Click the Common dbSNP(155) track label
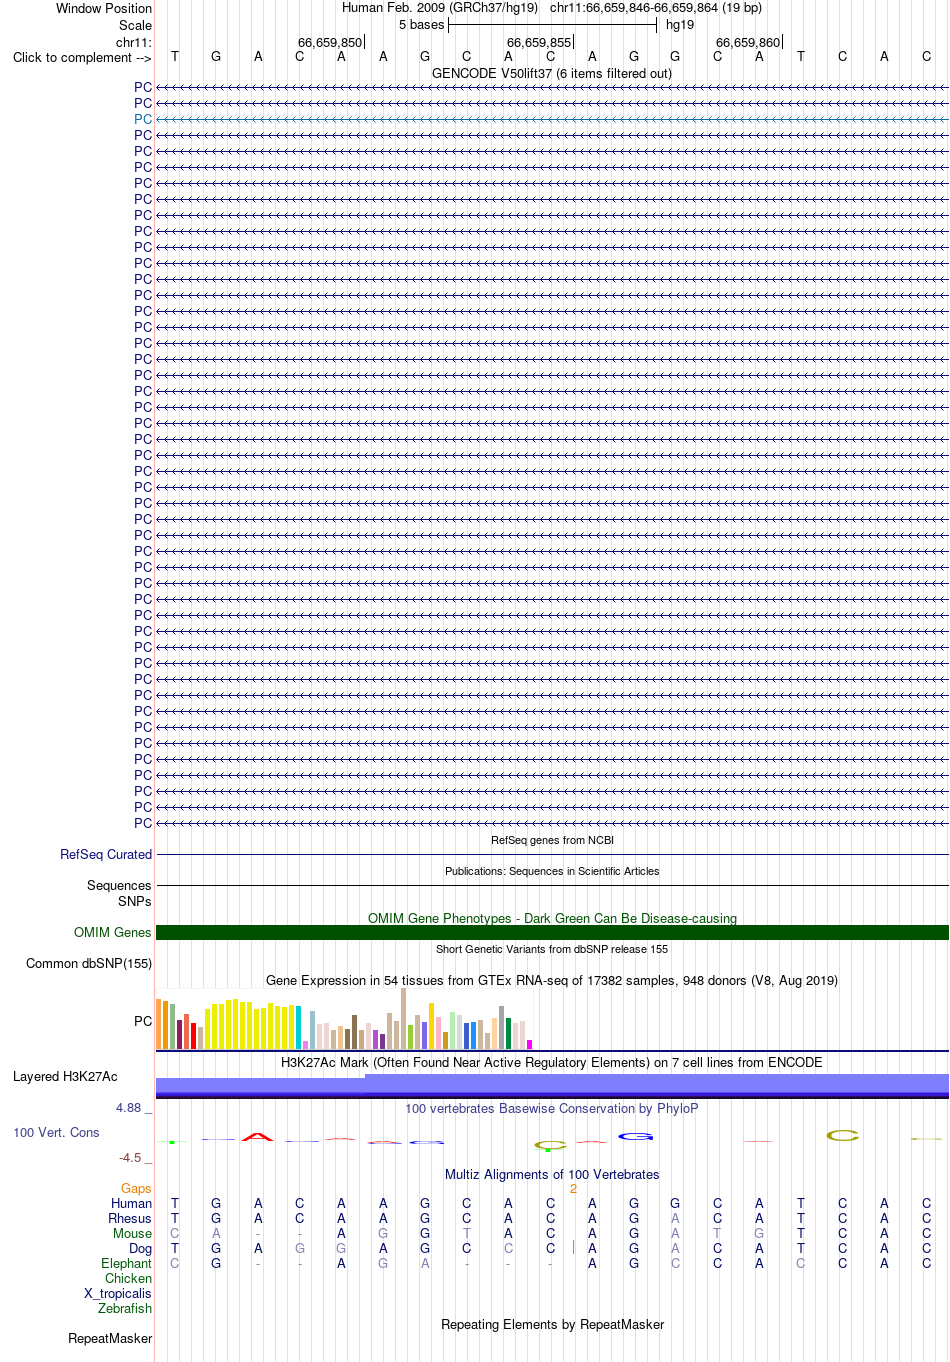This screenshot has height=1362, width=950. click(89, 963)
